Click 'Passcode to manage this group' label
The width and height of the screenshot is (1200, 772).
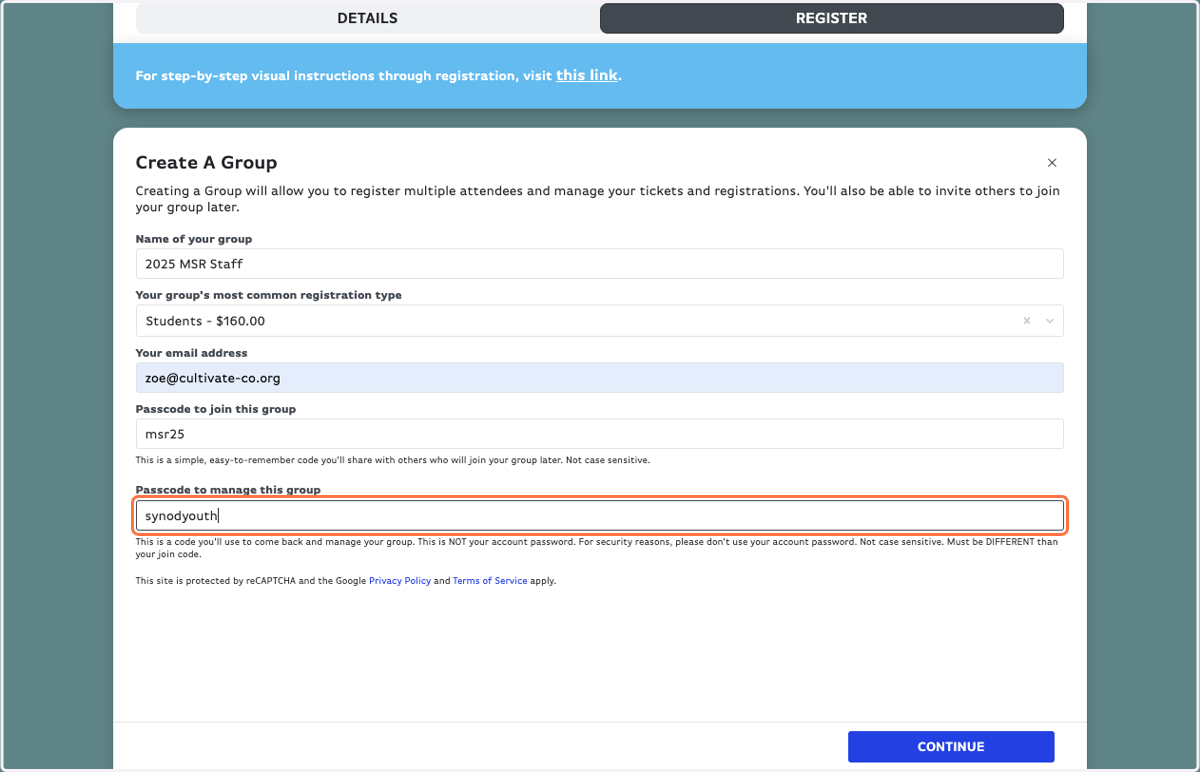228,490
